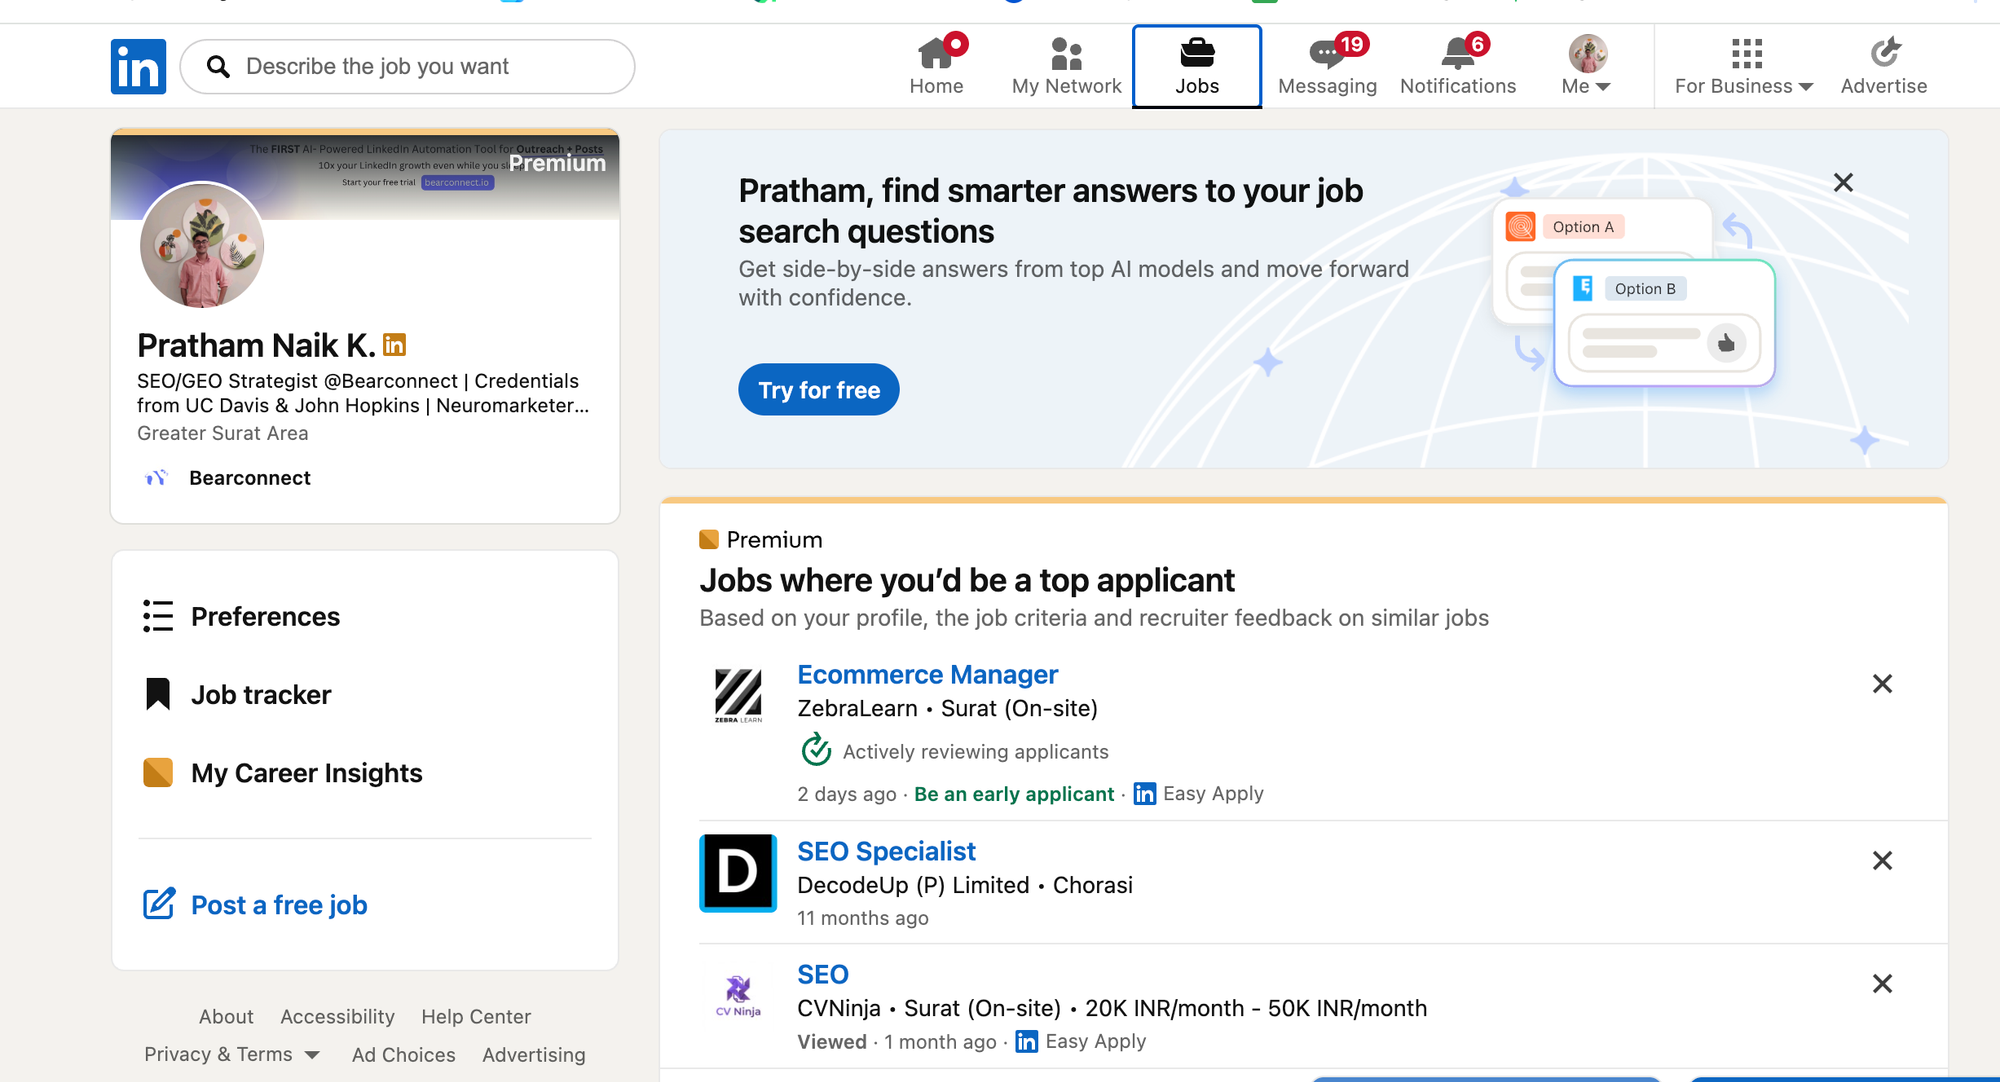The width and height of the screenshot is (2000, 1082).
Task: Expand the For Business menu
Action: click(1744, 66)
